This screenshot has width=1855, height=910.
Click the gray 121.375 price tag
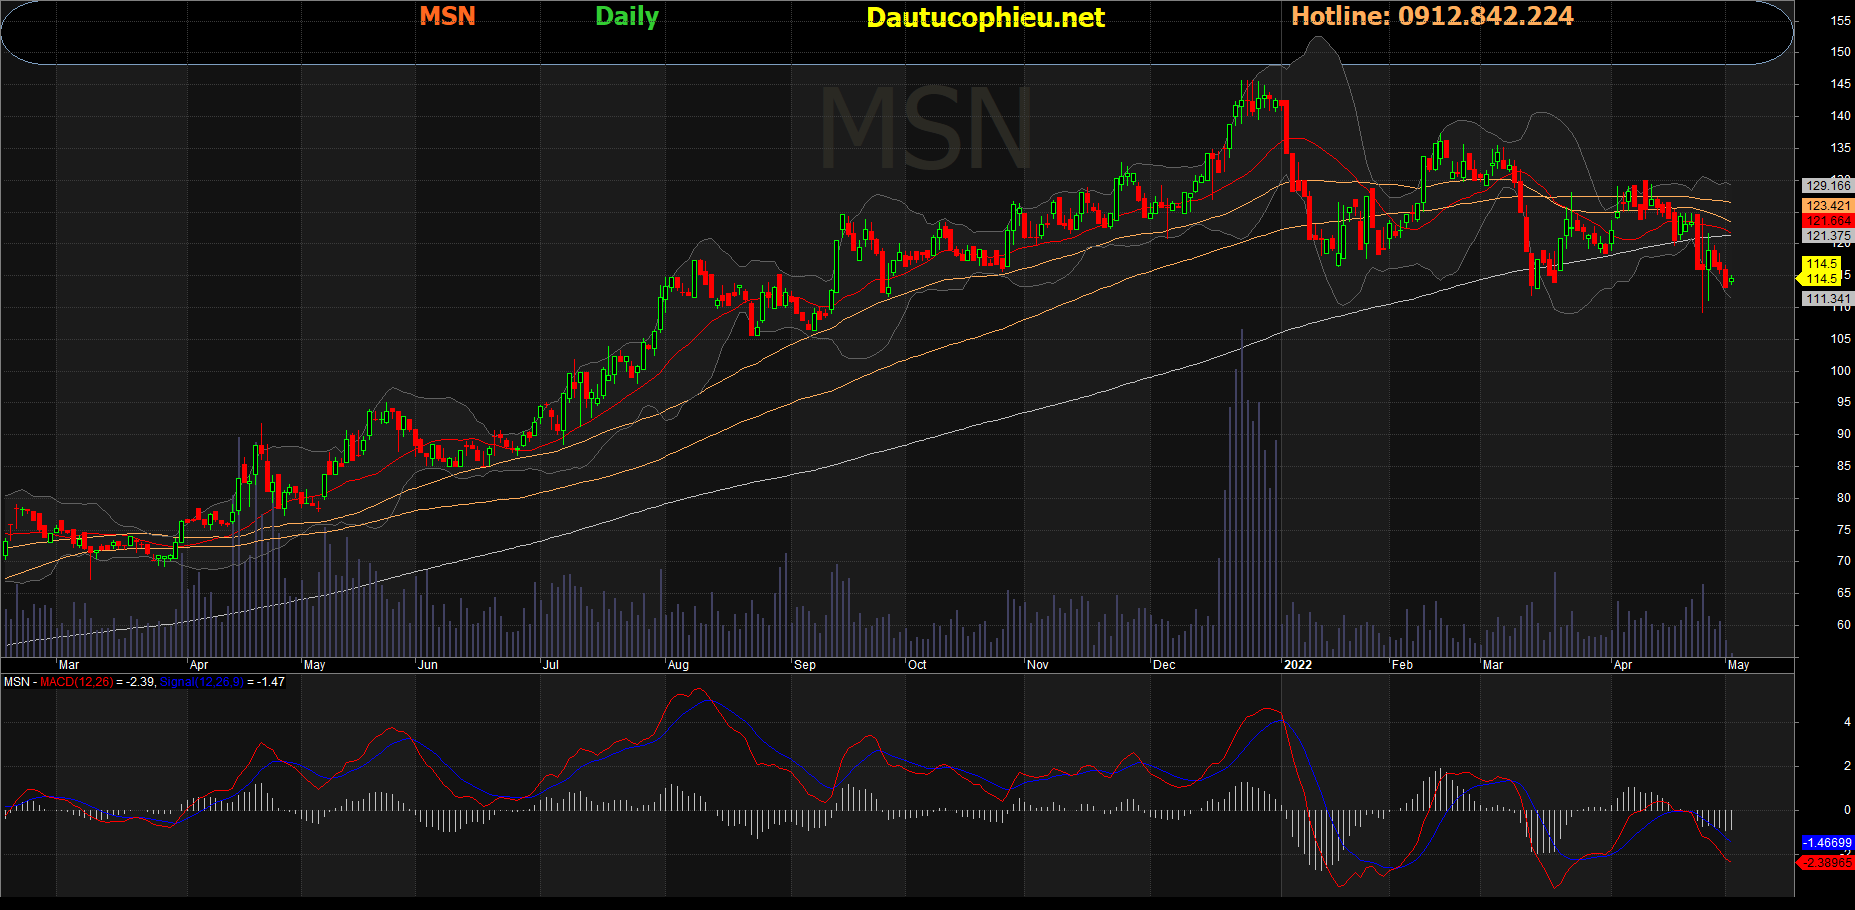click(x=1827, y=236)
